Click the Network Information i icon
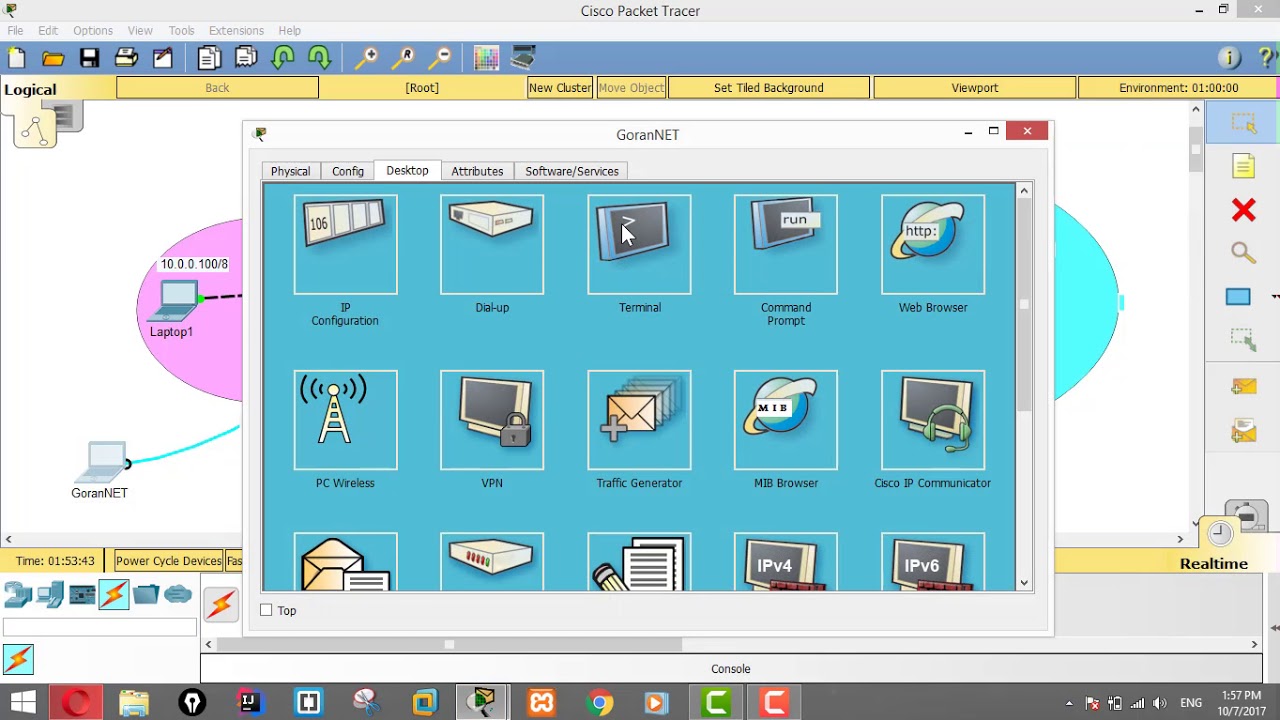 pyautogui.click(x=1230, y=58)
